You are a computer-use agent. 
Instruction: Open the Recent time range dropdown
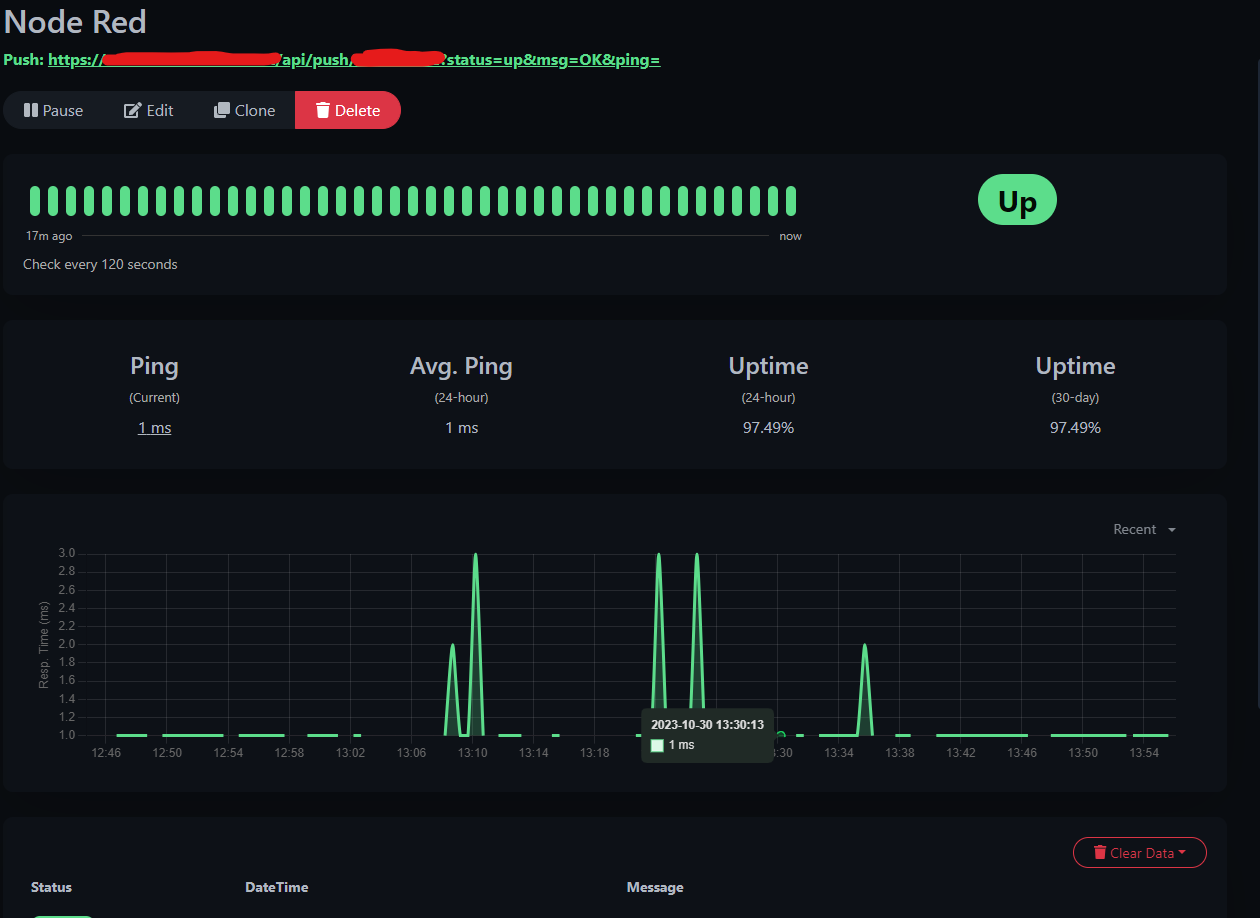(x=1143, y=529)
